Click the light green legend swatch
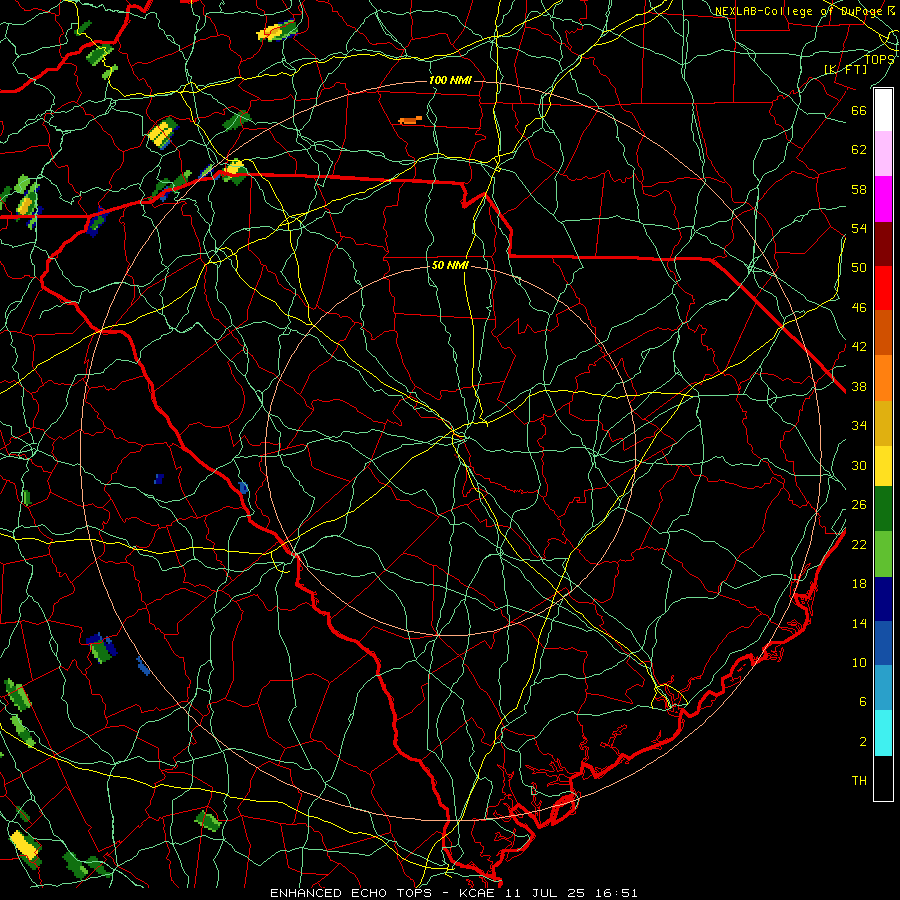The width and height of the screenshot is (900, 900). tap(883, 554)
